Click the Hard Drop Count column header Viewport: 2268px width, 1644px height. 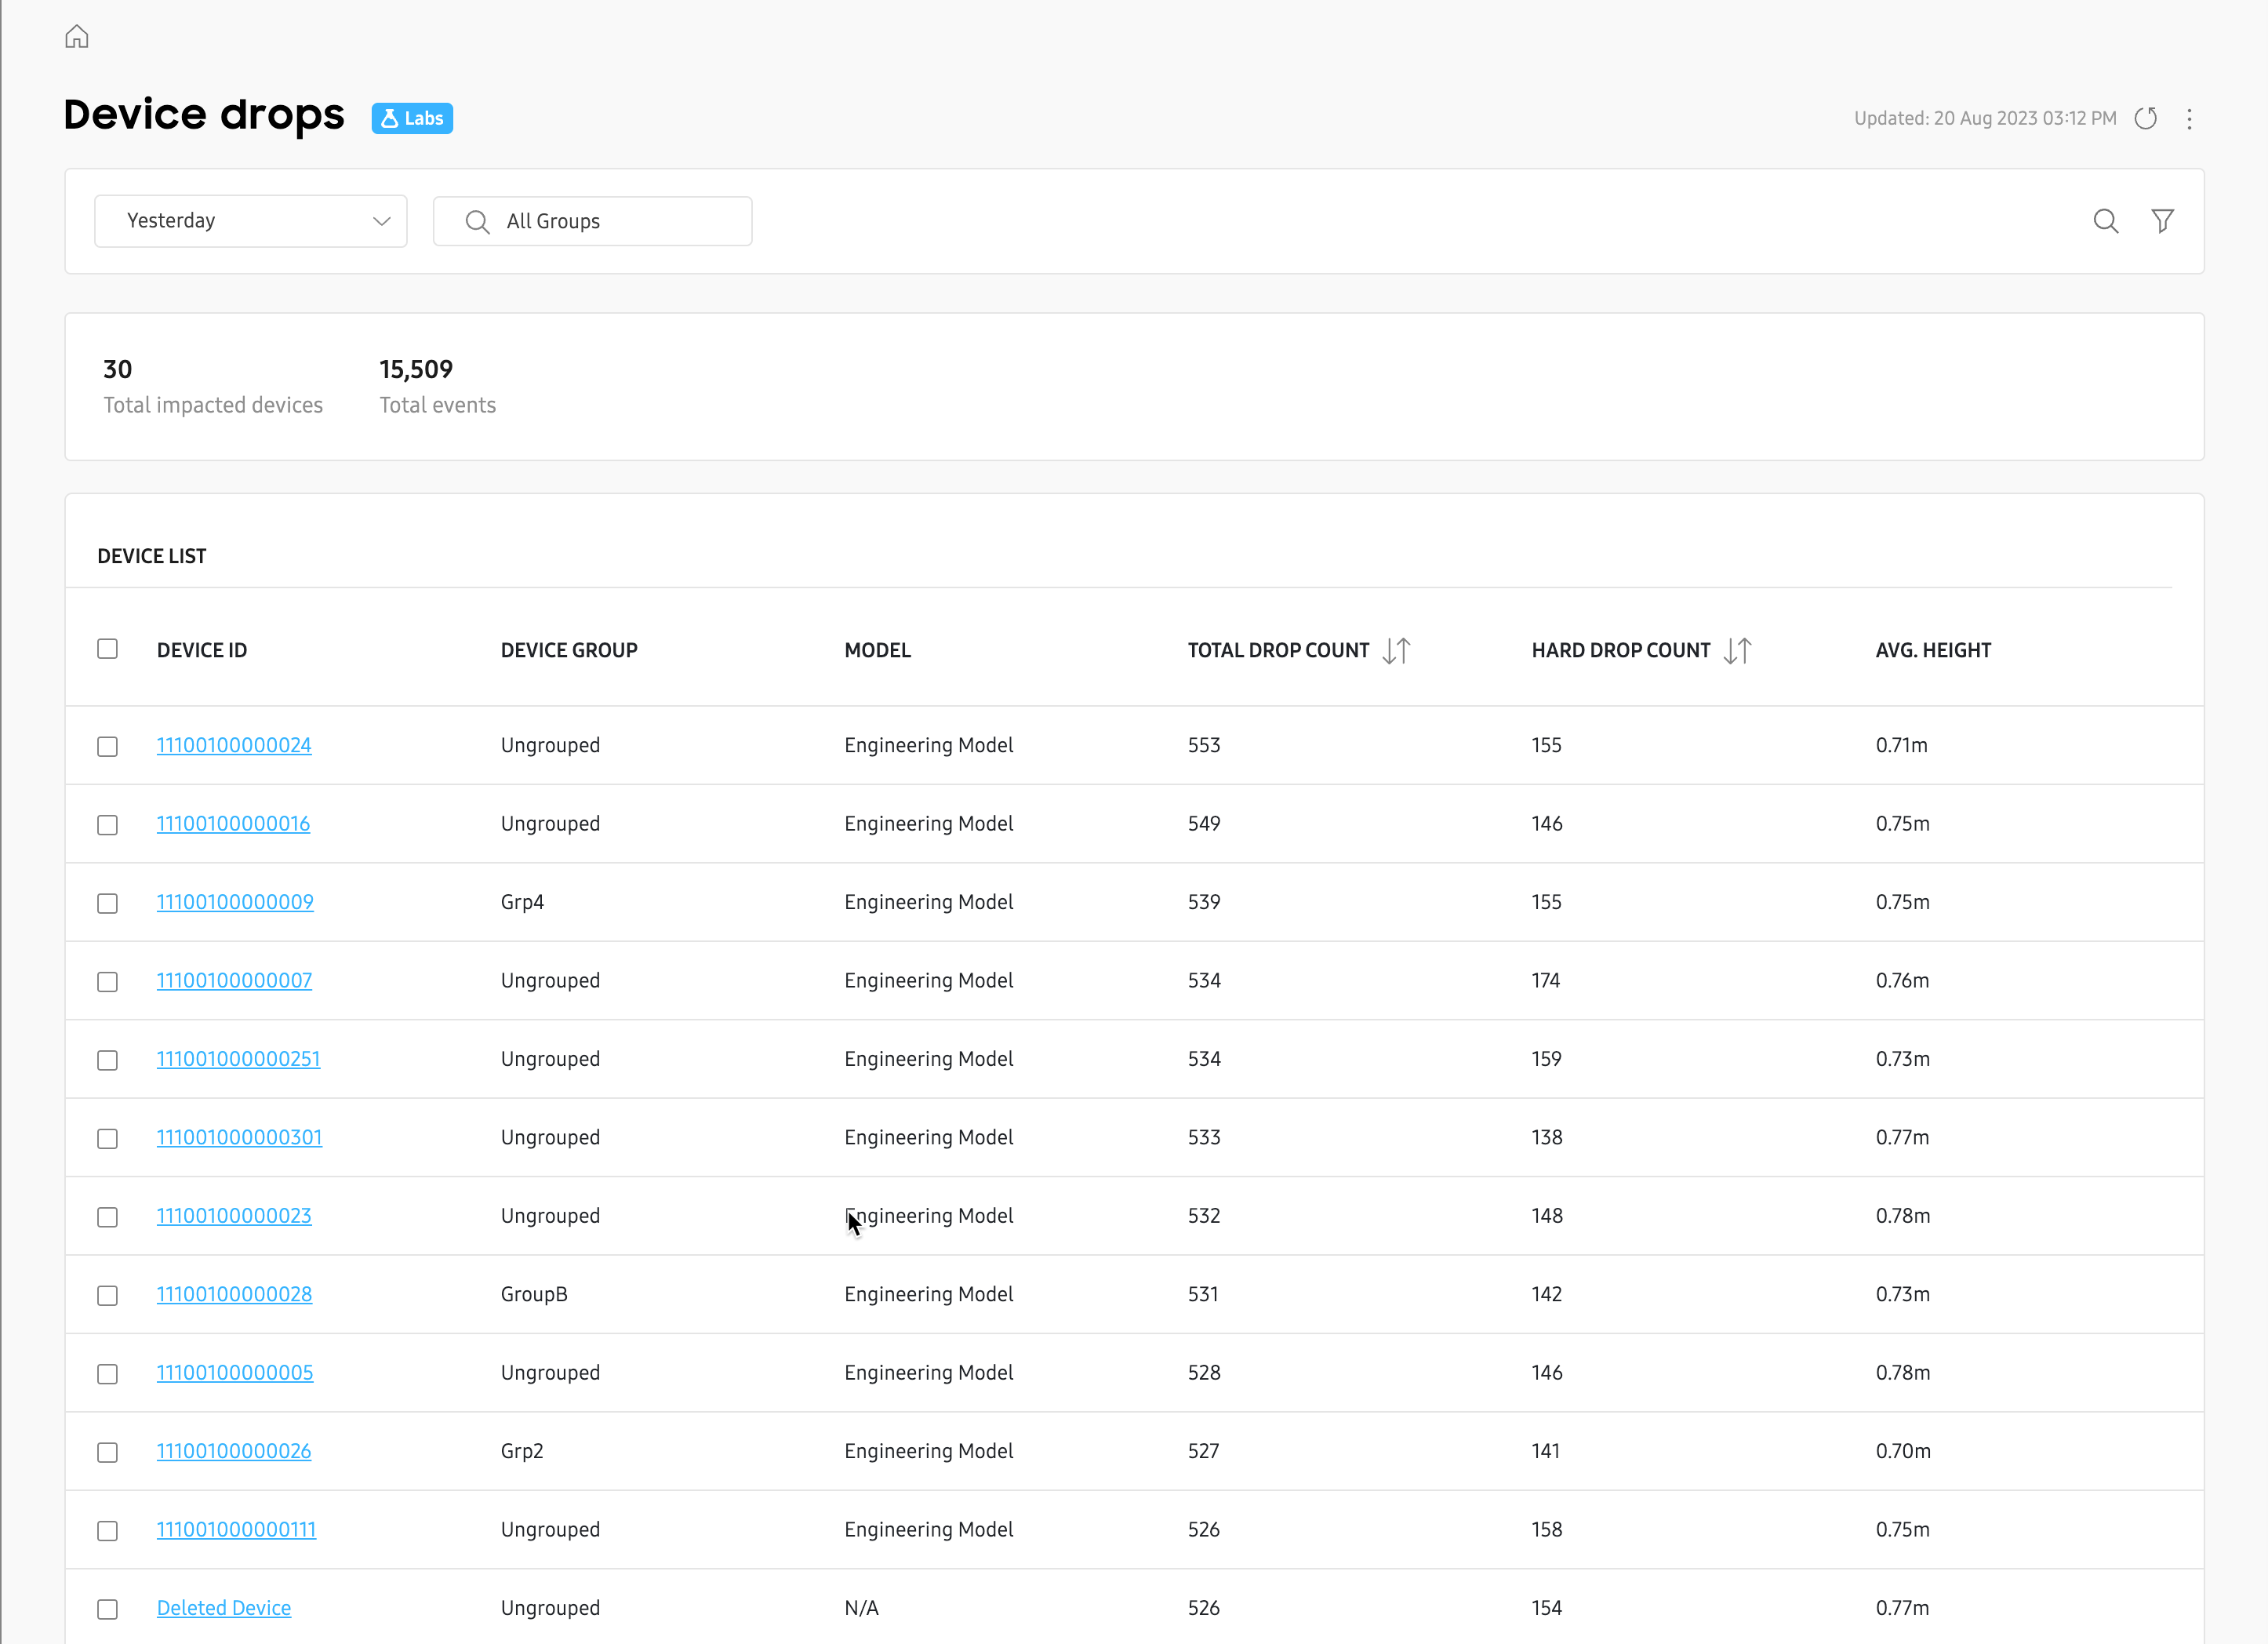pyautogui.click(x=1621, y=651)
